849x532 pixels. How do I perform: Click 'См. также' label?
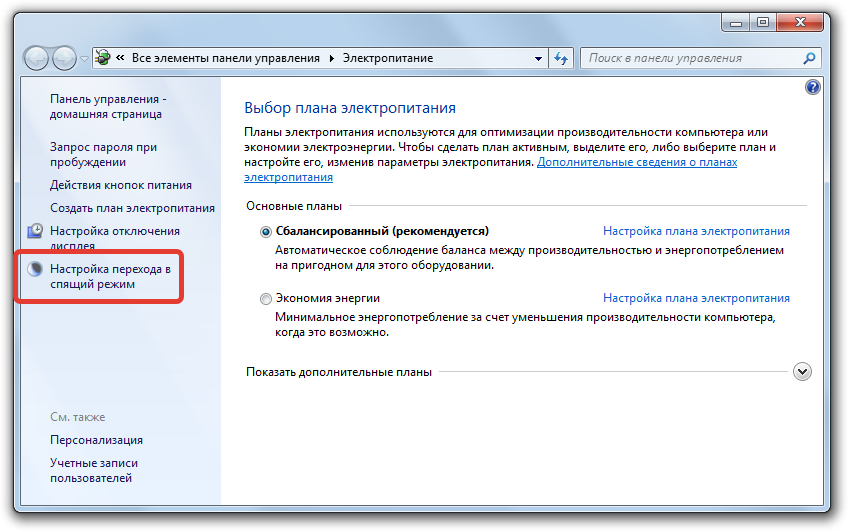coord(77,417)
